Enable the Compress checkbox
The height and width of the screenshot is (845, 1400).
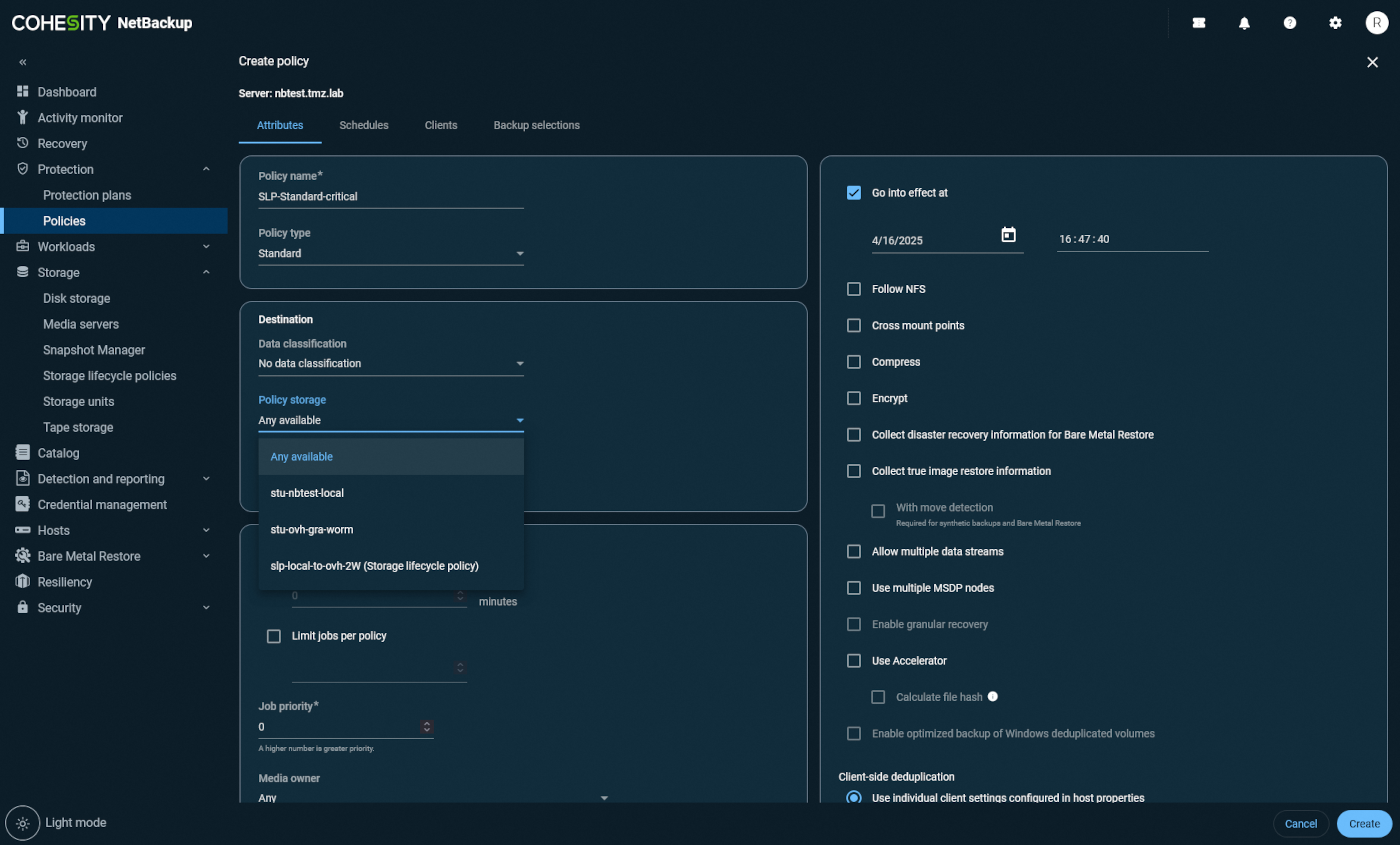click(854, 362)
